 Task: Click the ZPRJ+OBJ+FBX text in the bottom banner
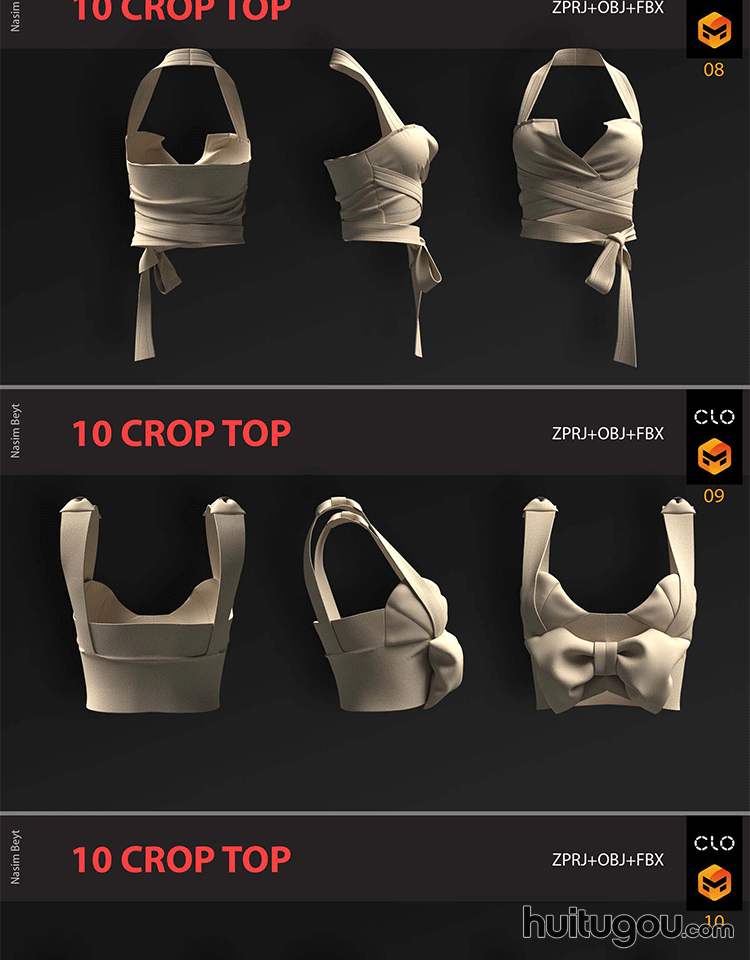(607, 860)
